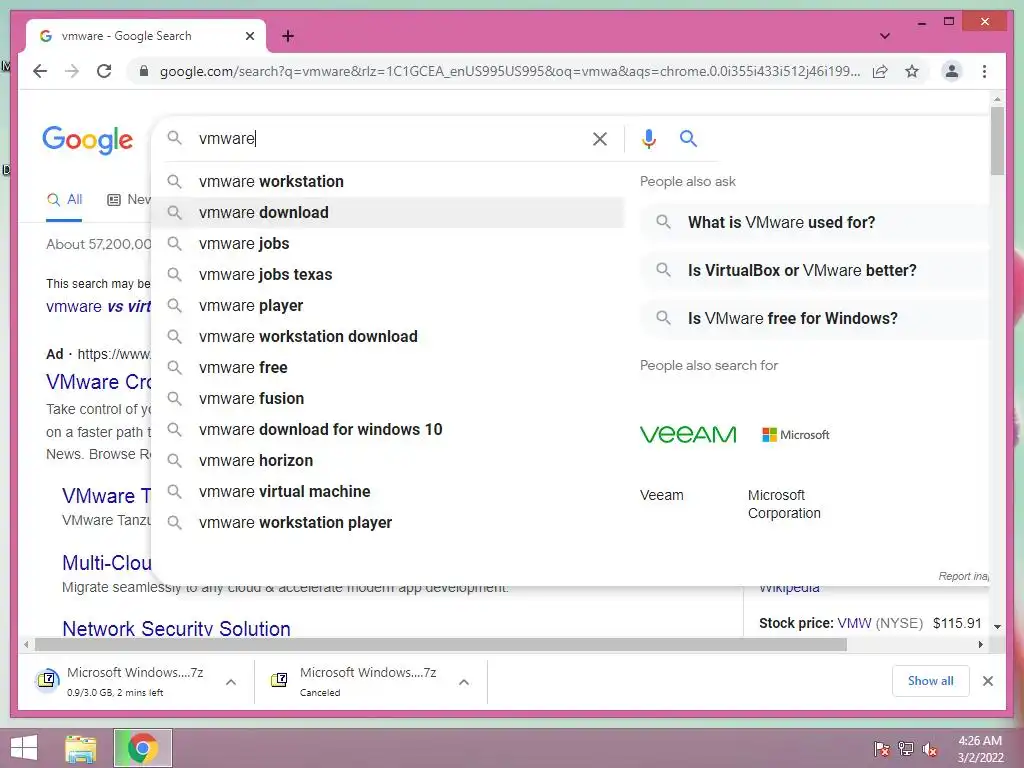This screenshot has height=768, width=1024.
Task: Select suggestion vmware horizon
Action: pyautogui.click(x=388, y=460)
